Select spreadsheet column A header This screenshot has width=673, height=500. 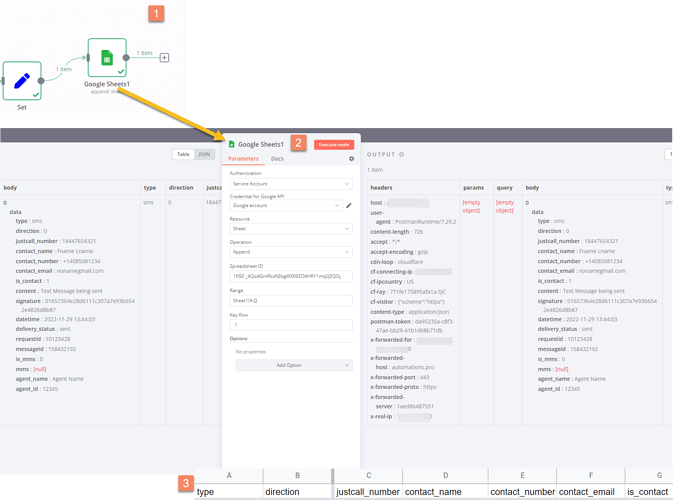point(229,476)
